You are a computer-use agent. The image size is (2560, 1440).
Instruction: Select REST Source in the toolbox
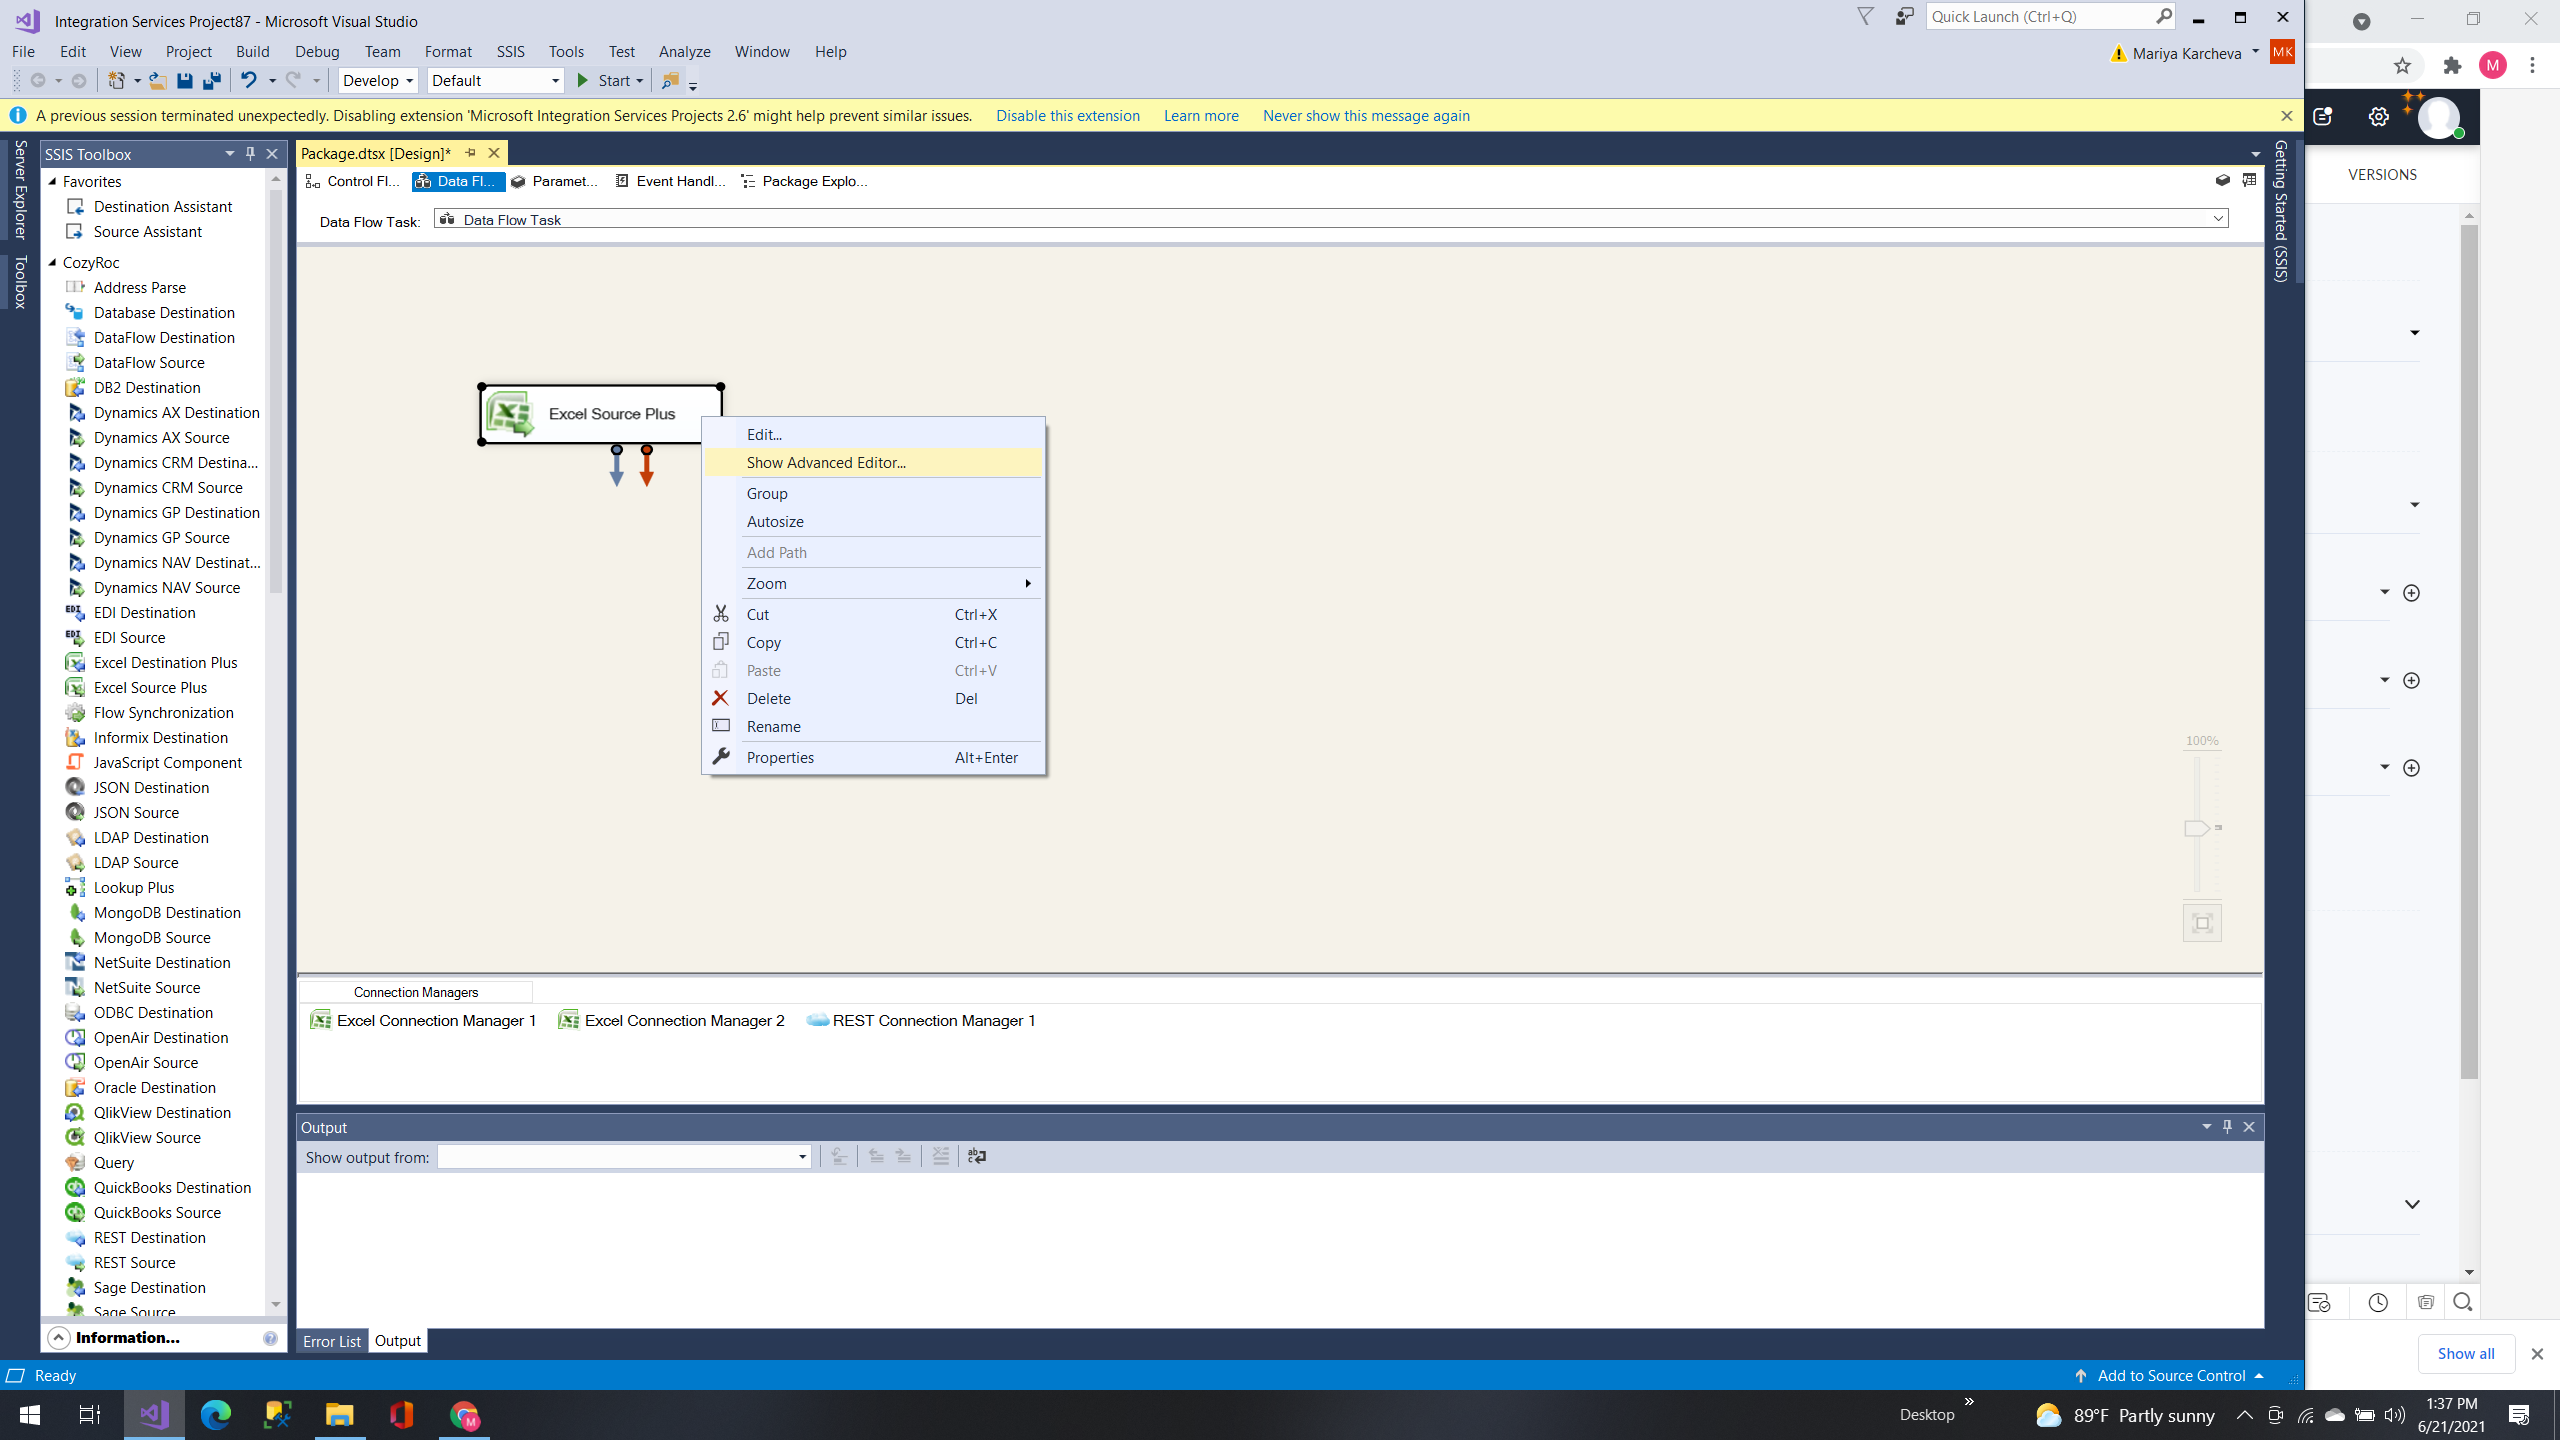tap(134, 1262)
